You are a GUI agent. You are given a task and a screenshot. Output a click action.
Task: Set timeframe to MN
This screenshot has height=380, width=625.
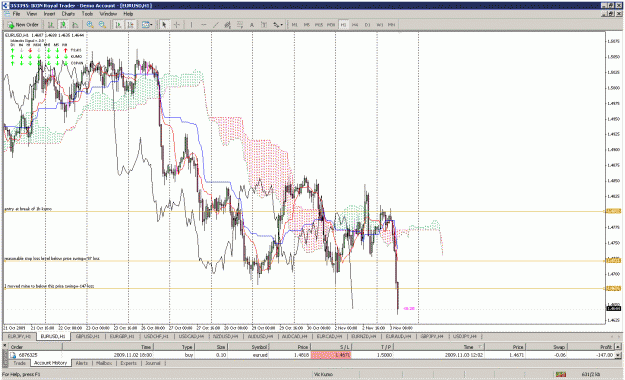[391, 25]
